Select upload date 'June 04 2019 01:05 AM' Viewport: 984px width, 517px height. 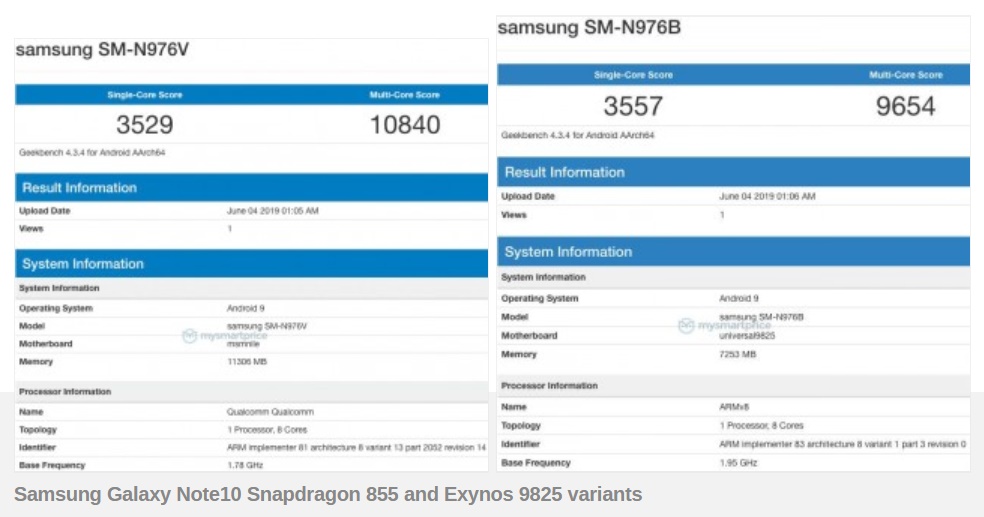click(x=272, y=211)
